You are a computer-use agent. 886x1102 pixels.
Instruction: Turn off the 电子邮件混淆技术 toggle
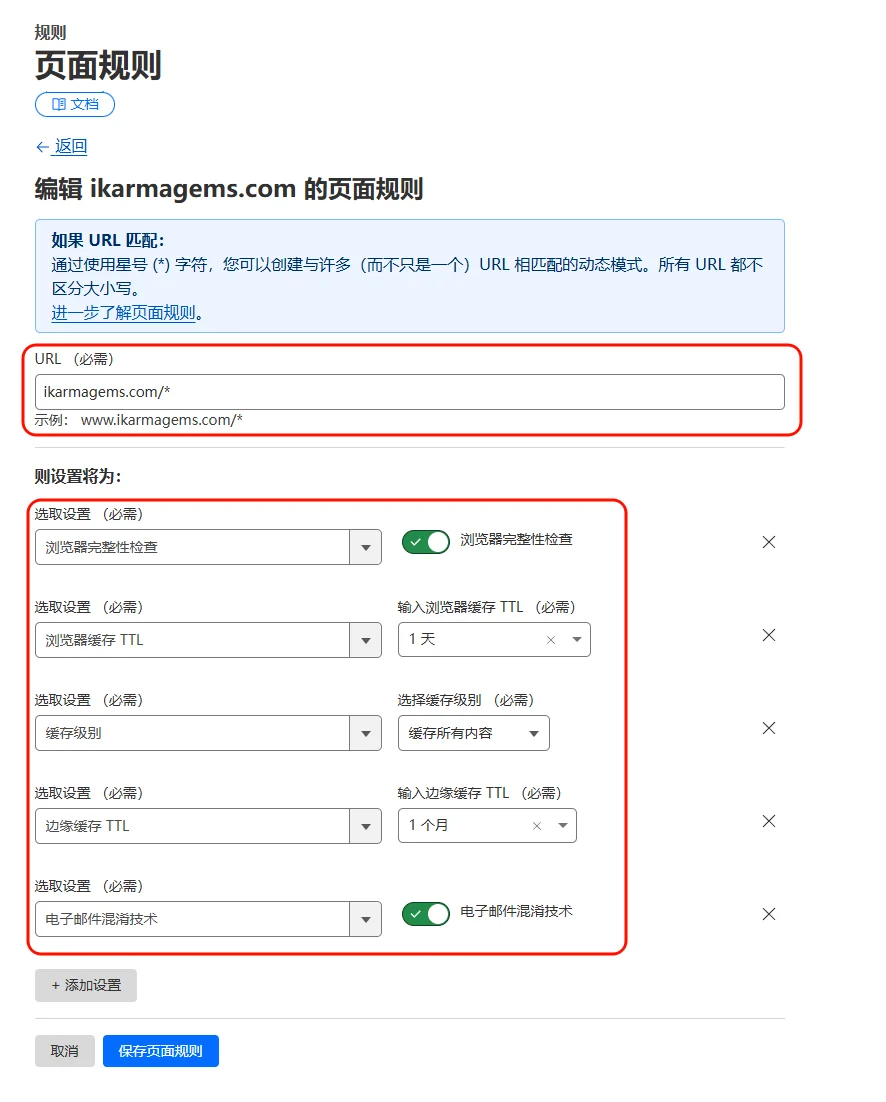[x=425, y=914]
